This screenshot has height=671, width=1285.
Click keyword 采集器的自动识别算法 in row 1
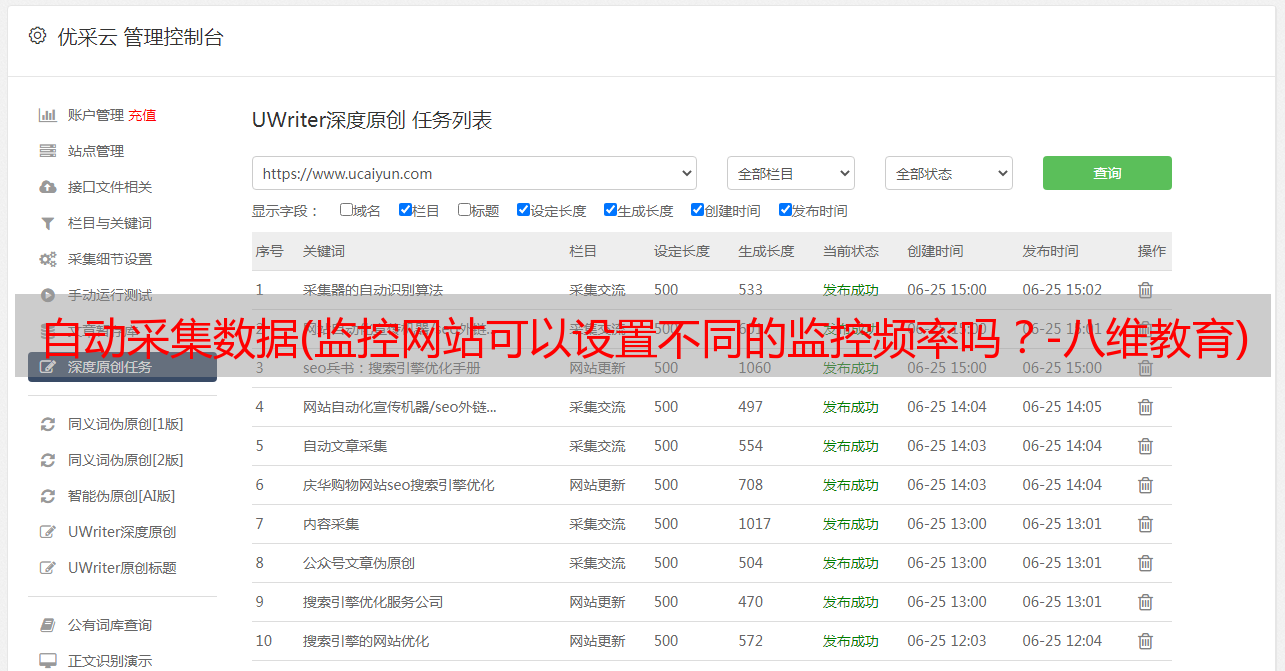pyautogui.click(x=373, y=290)
